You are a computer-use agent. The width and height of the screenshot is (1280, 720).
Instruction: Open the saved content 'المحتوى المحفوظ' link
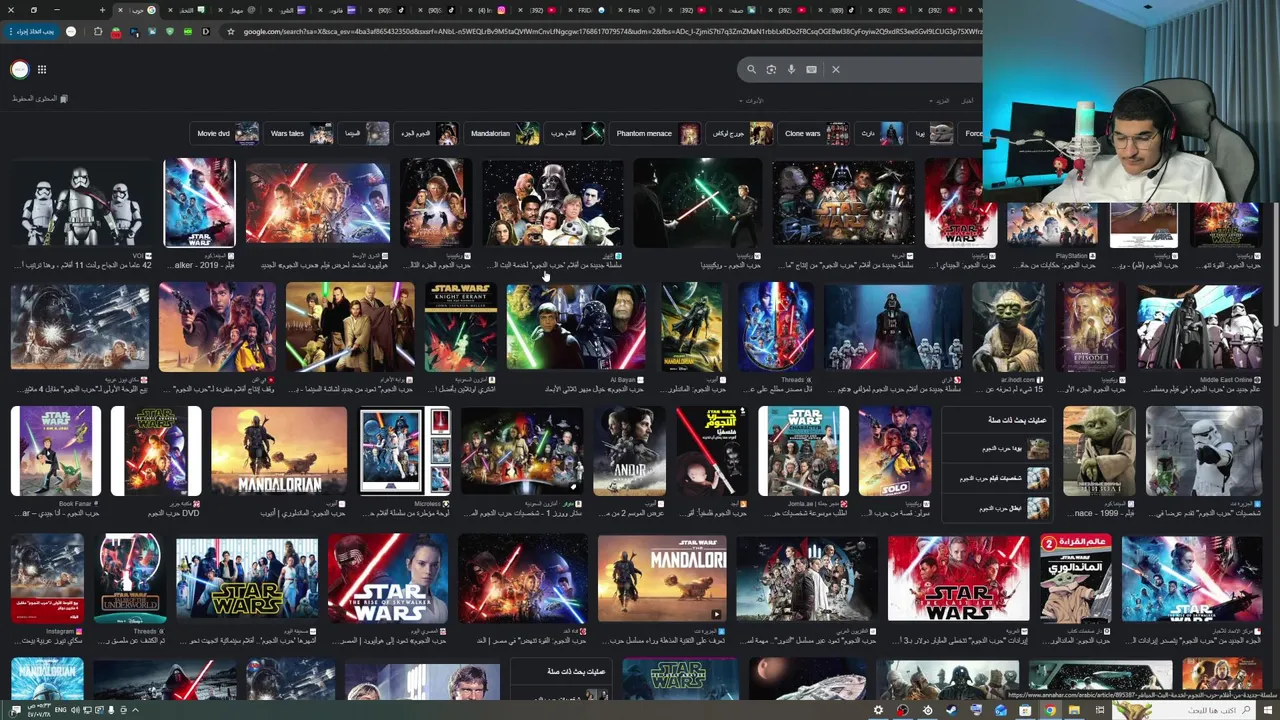click(x=40, y=99)
